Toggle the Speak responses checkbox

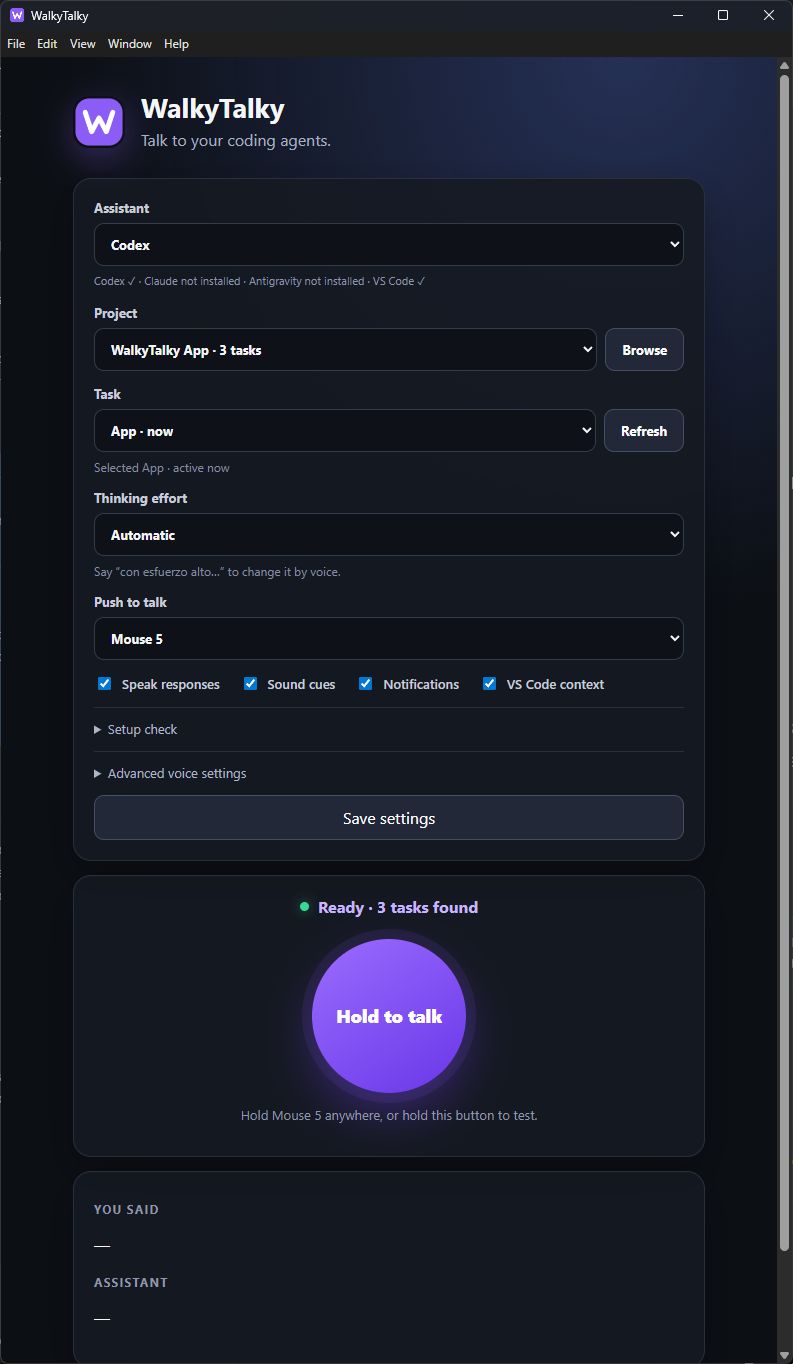(104, 684)
